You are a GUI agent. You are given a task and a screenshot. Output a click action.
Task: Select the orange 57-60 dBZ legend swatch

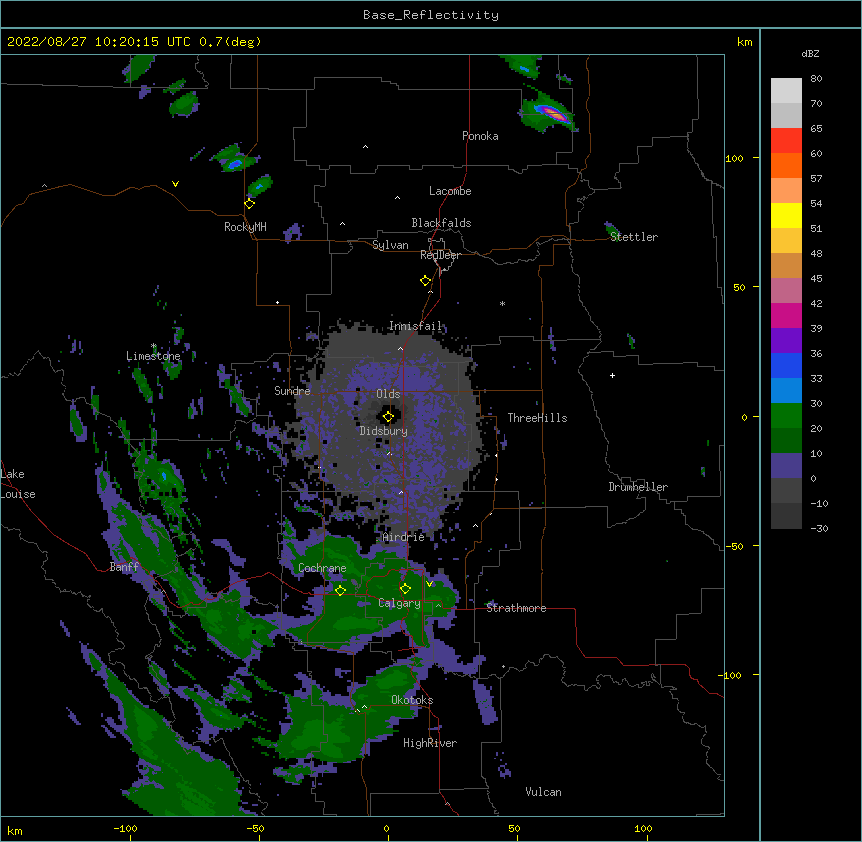tap(786, 165)
